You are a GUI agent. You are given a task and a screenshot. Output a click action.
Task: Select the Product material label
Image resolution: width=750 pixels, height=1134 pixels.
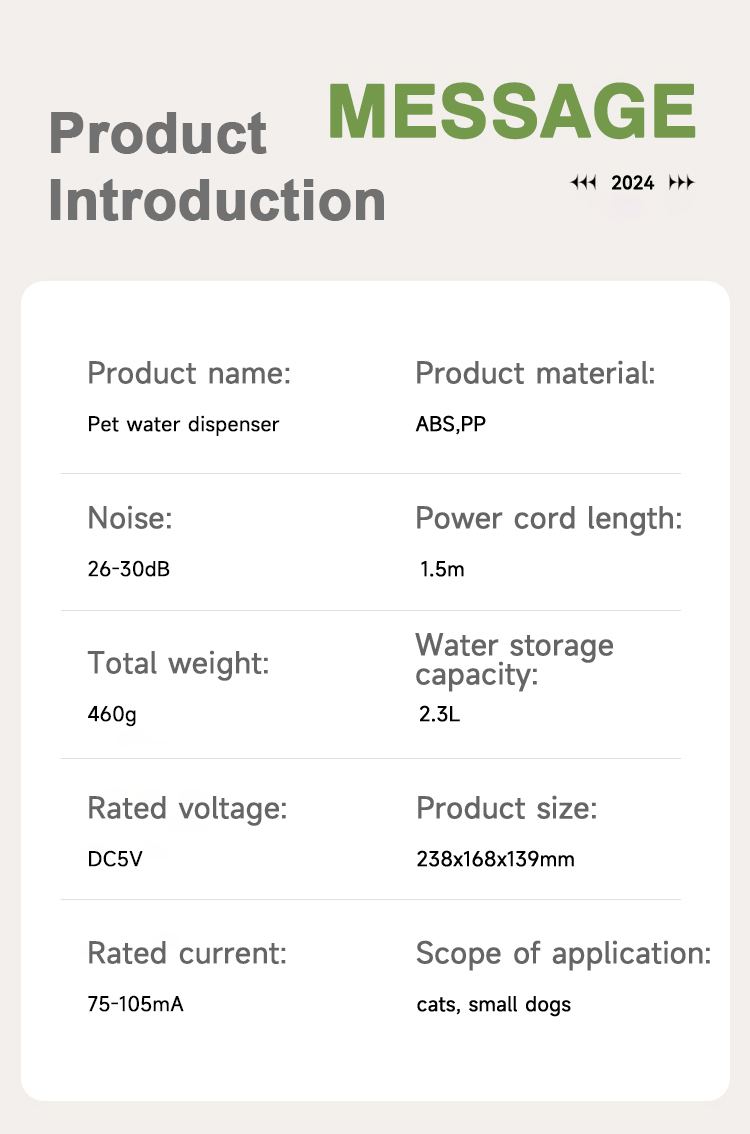coord(535,373)
